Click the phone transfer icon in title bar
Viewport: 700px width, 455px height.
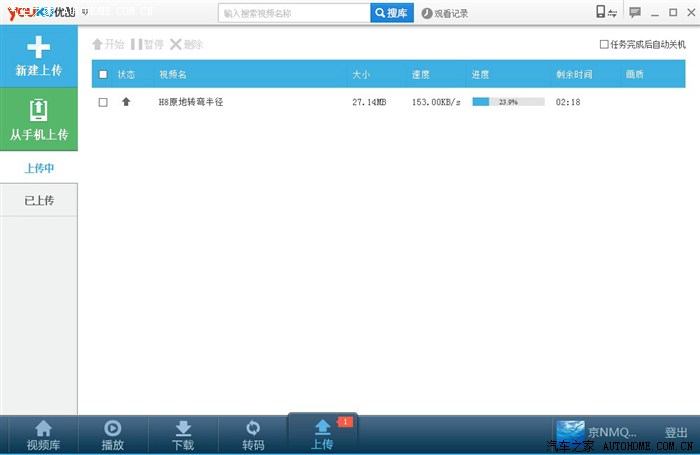tap(606, 13)
